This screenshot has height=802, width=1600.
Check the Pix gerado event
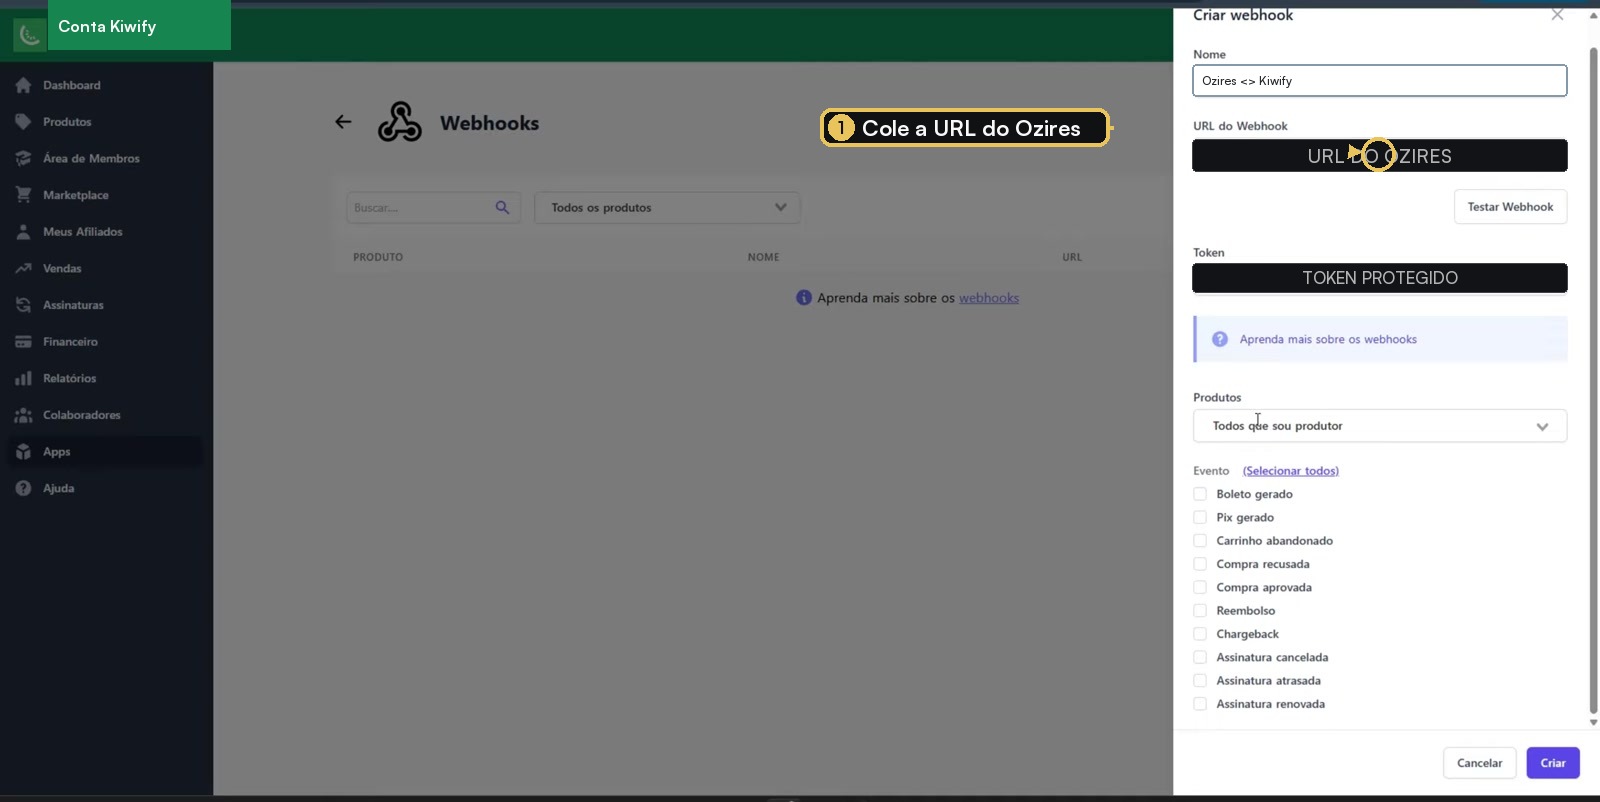coord(1200,517)
